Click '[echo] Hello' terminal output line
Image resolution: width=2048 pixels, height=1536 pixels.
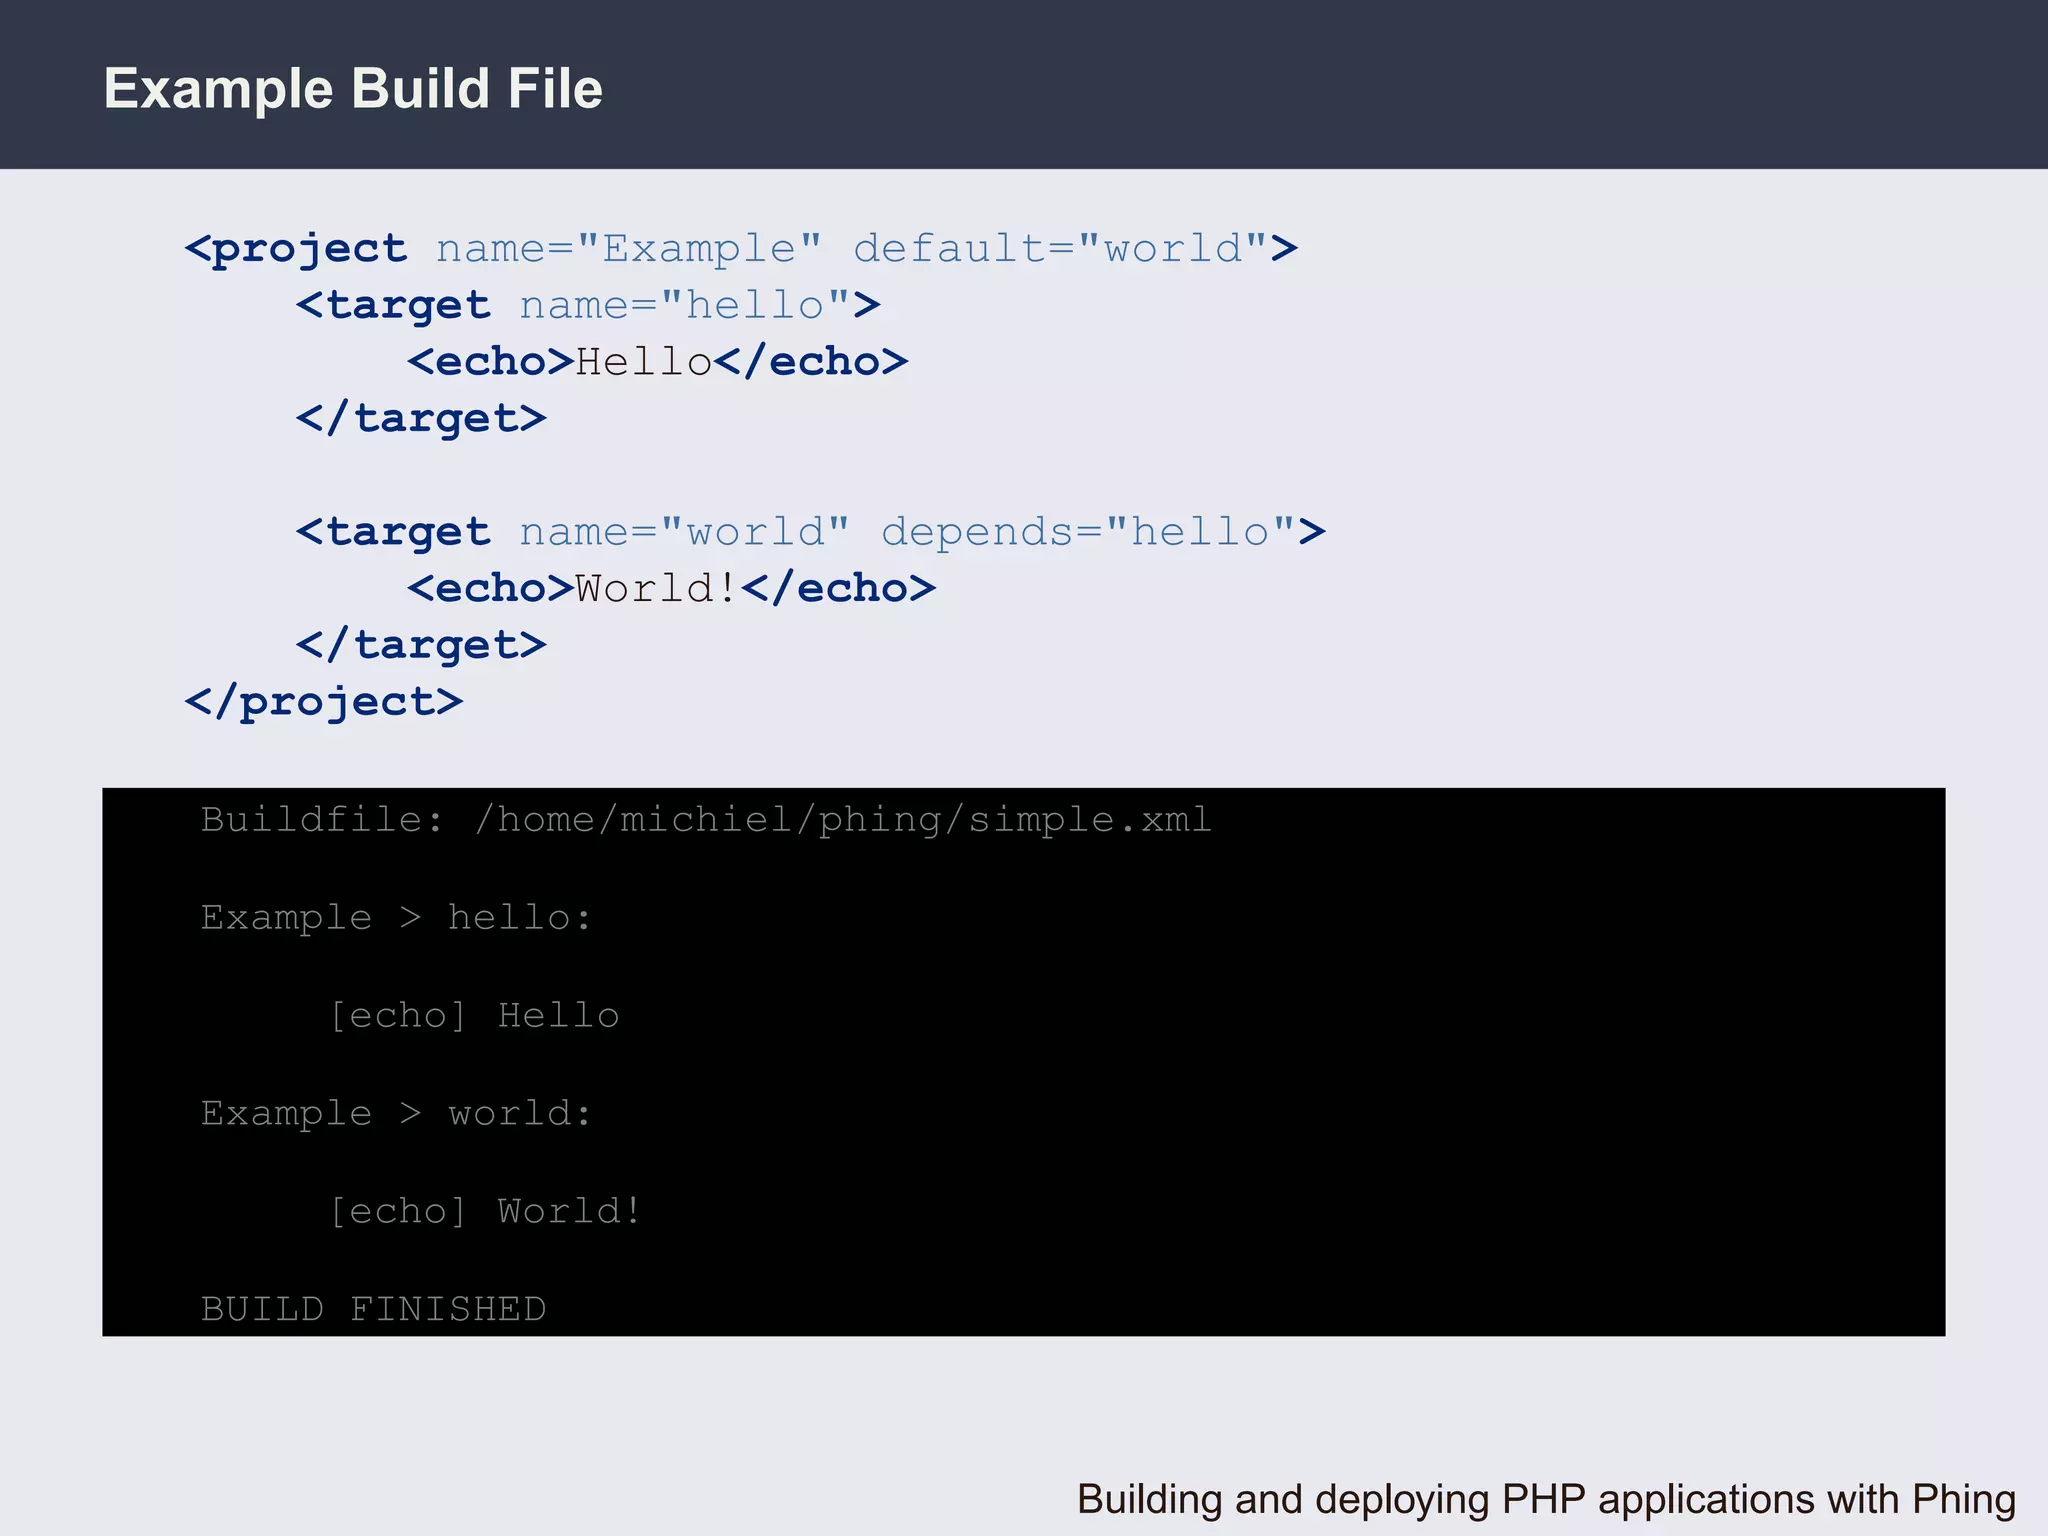click(474, 1015)
